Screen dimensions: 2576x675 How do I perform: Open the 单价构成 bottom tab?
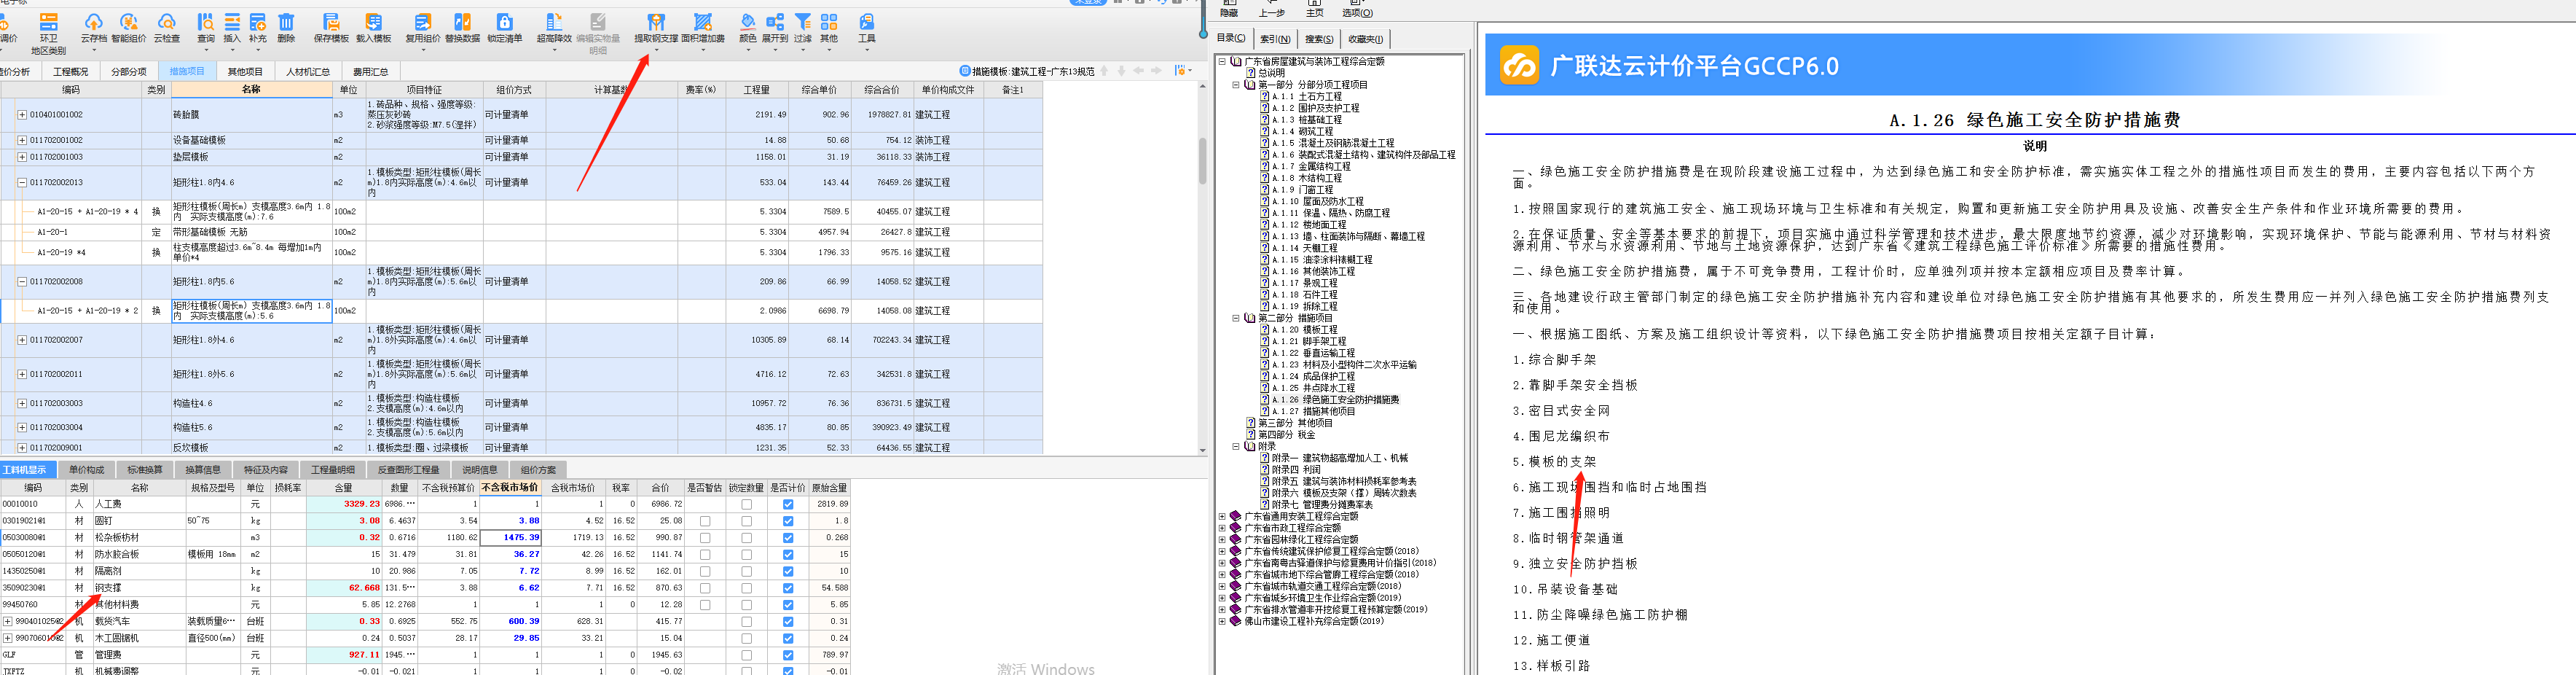point(86,470)
